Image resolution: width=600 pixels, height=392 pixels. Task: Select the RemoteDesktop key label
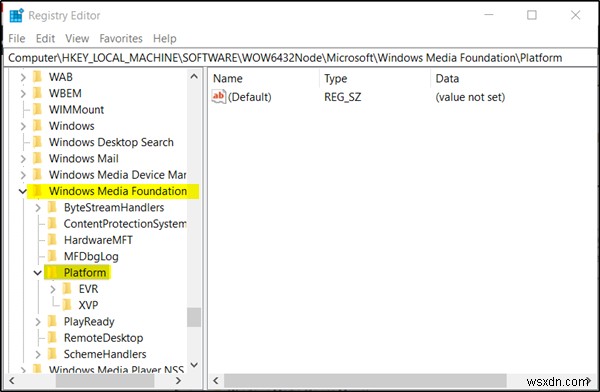103,338
